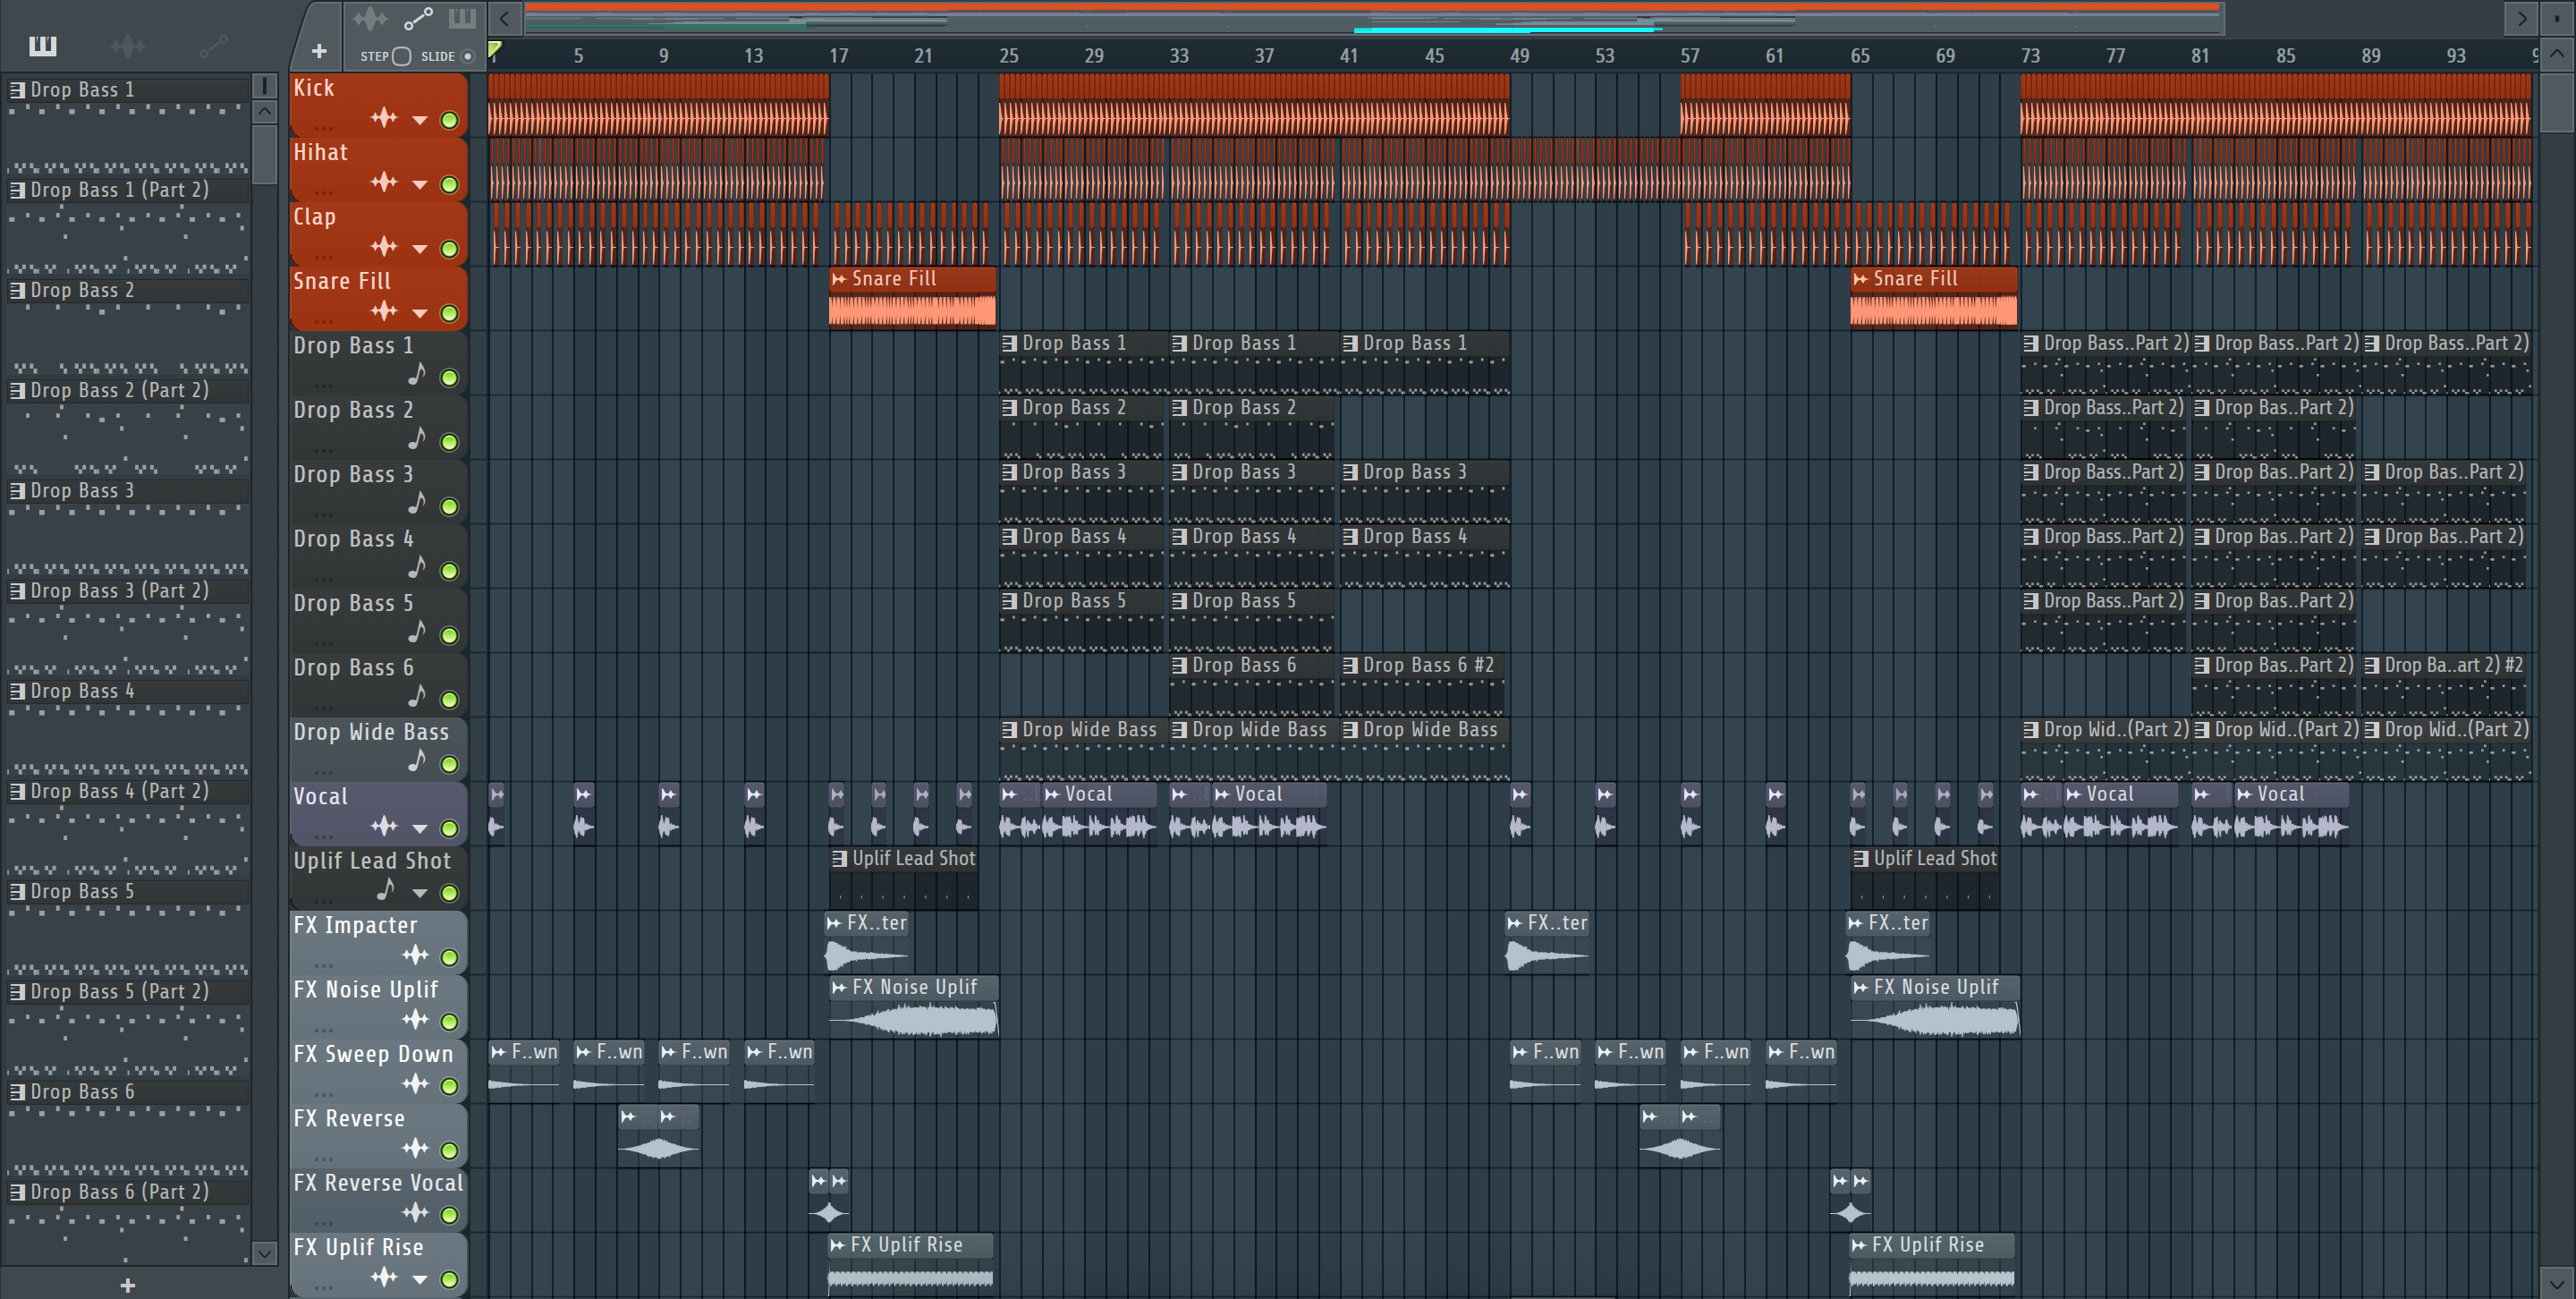2576x1299 pixels.
Task: Click picker panel scroll down arrow
Action: click(264, 1253)
